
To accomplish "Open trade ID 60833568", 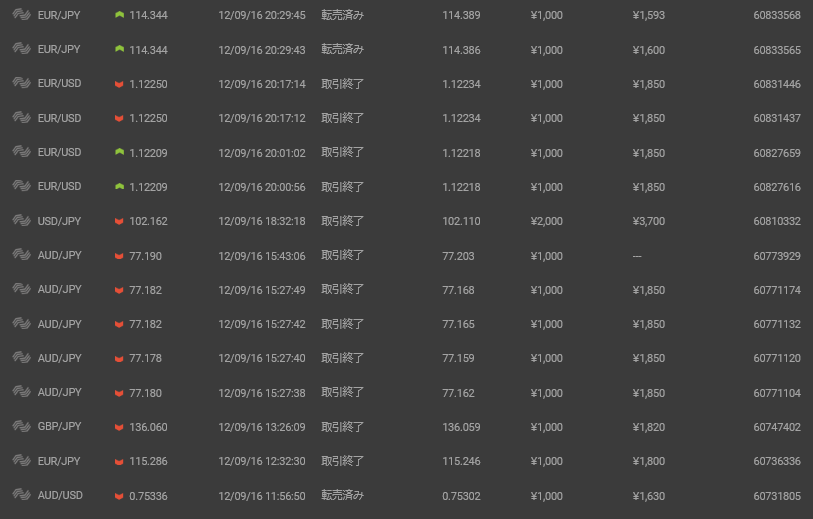I will tap(777, 15).
